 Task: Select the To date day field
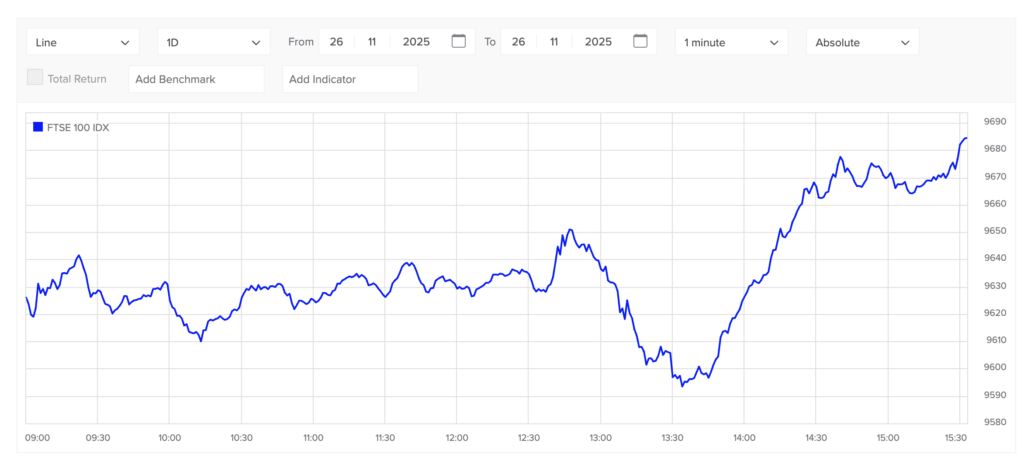point(518,42)
